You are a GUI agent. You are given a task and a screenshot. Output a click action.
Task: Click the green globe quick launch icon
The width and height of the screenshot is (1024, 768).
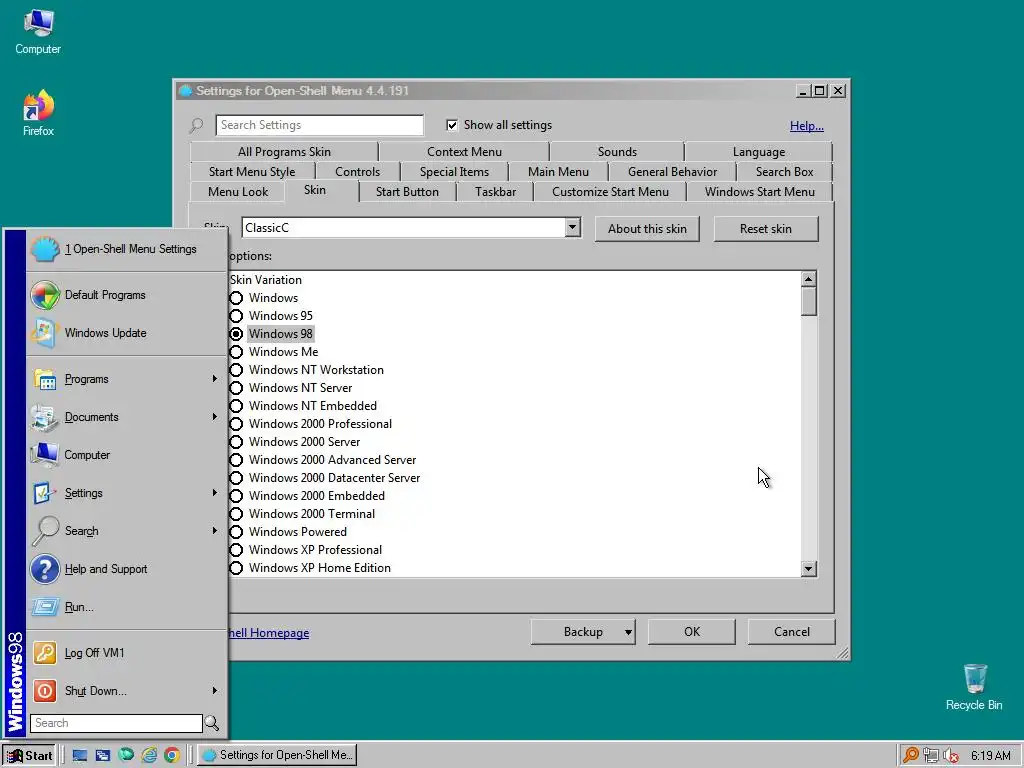pyautogui.click(x=126, y=755)
